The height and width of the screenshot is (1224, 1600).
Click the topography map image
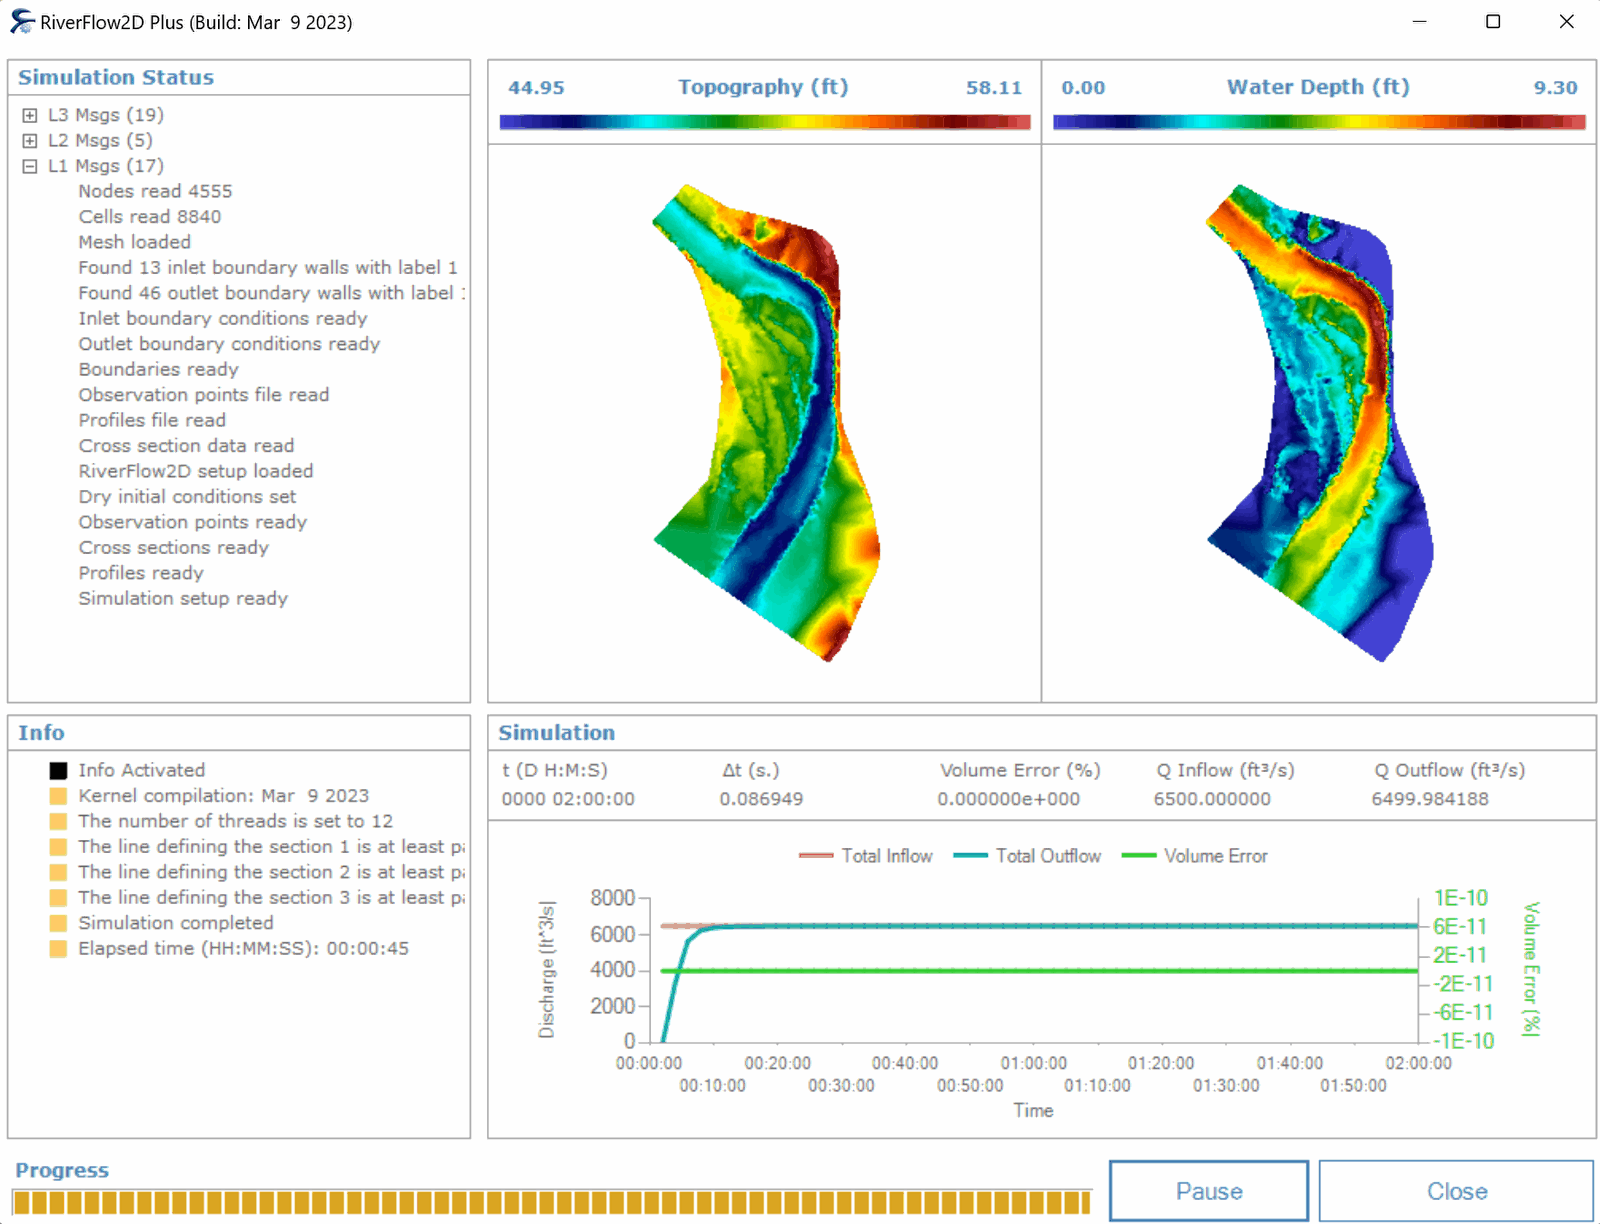tap(766, 420)
